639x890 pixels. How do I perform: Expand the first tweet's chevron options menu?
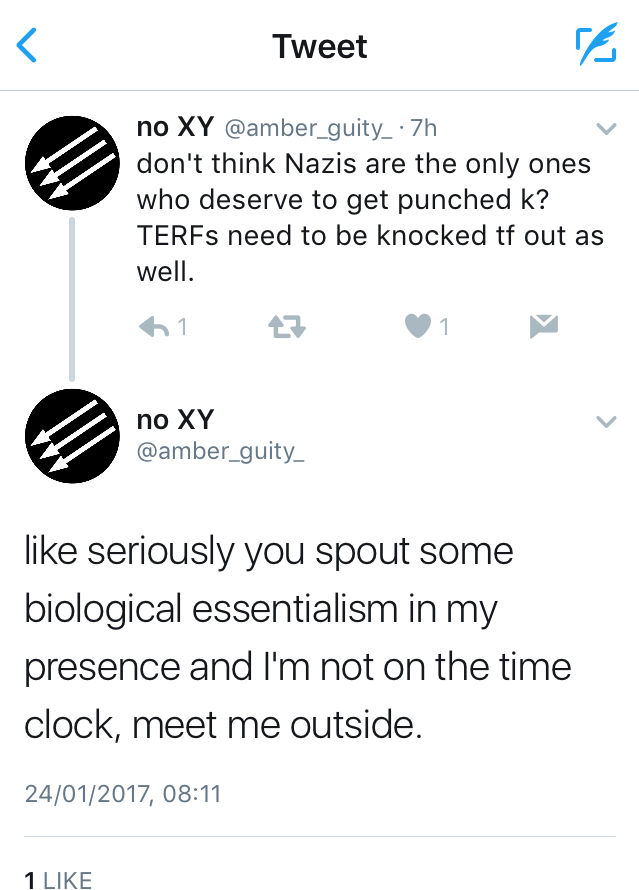tap(606, 129)
